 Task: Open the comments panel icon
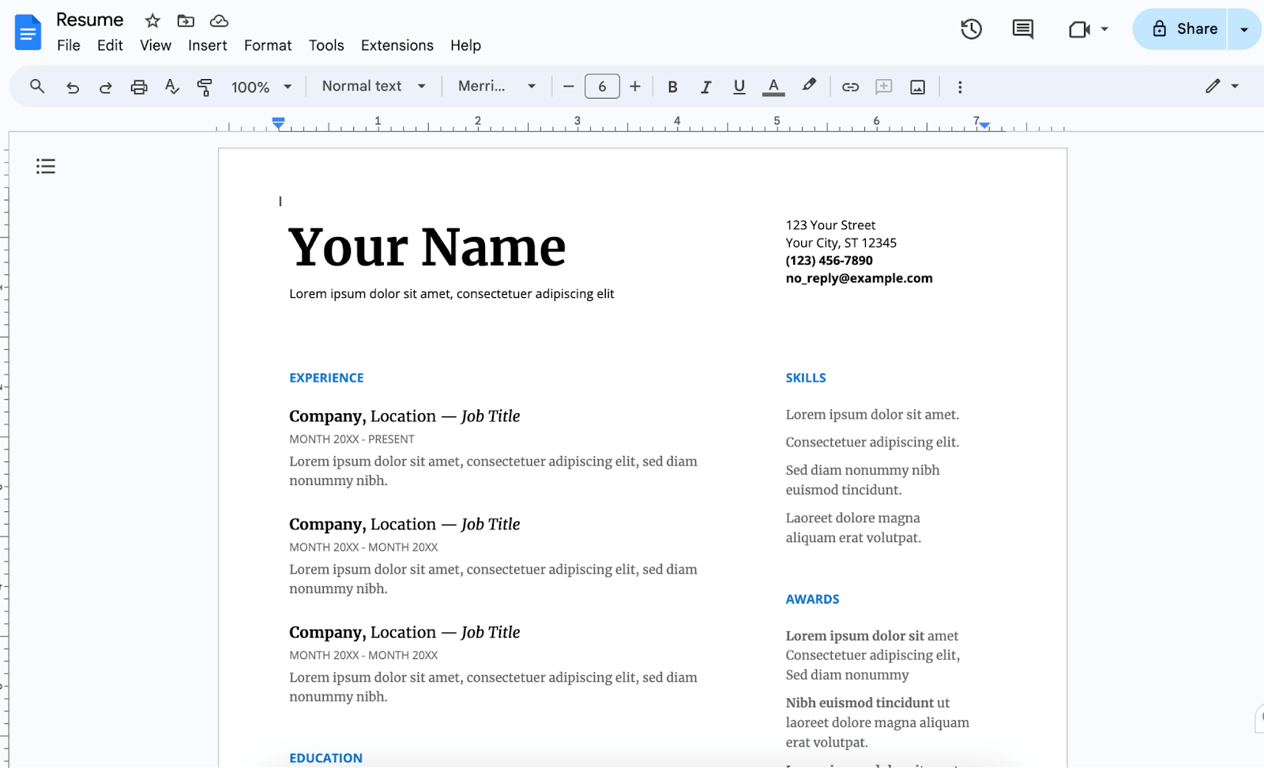[x=1023, y=29]
